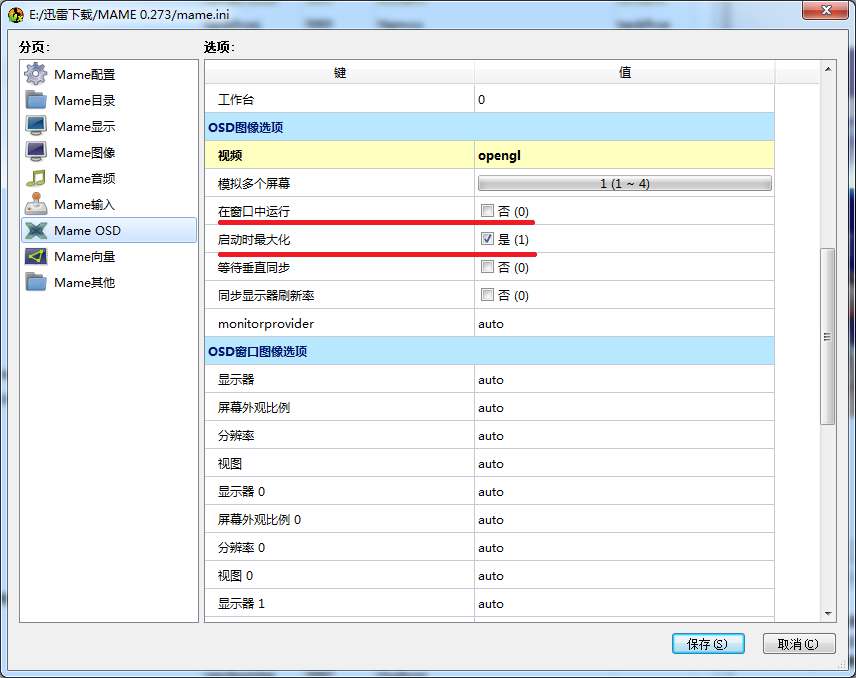Click the folder icon beside Mame目录
This screenshot has height=678, width=856.
point(36,100)
